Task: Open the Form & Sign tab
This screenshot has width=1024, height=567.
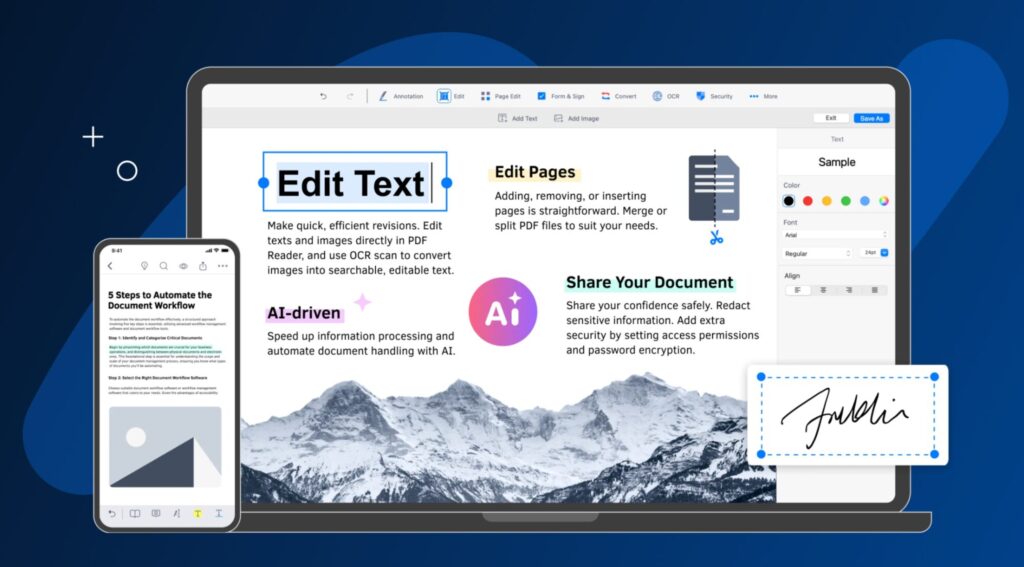Action: (x=560, y=96)
